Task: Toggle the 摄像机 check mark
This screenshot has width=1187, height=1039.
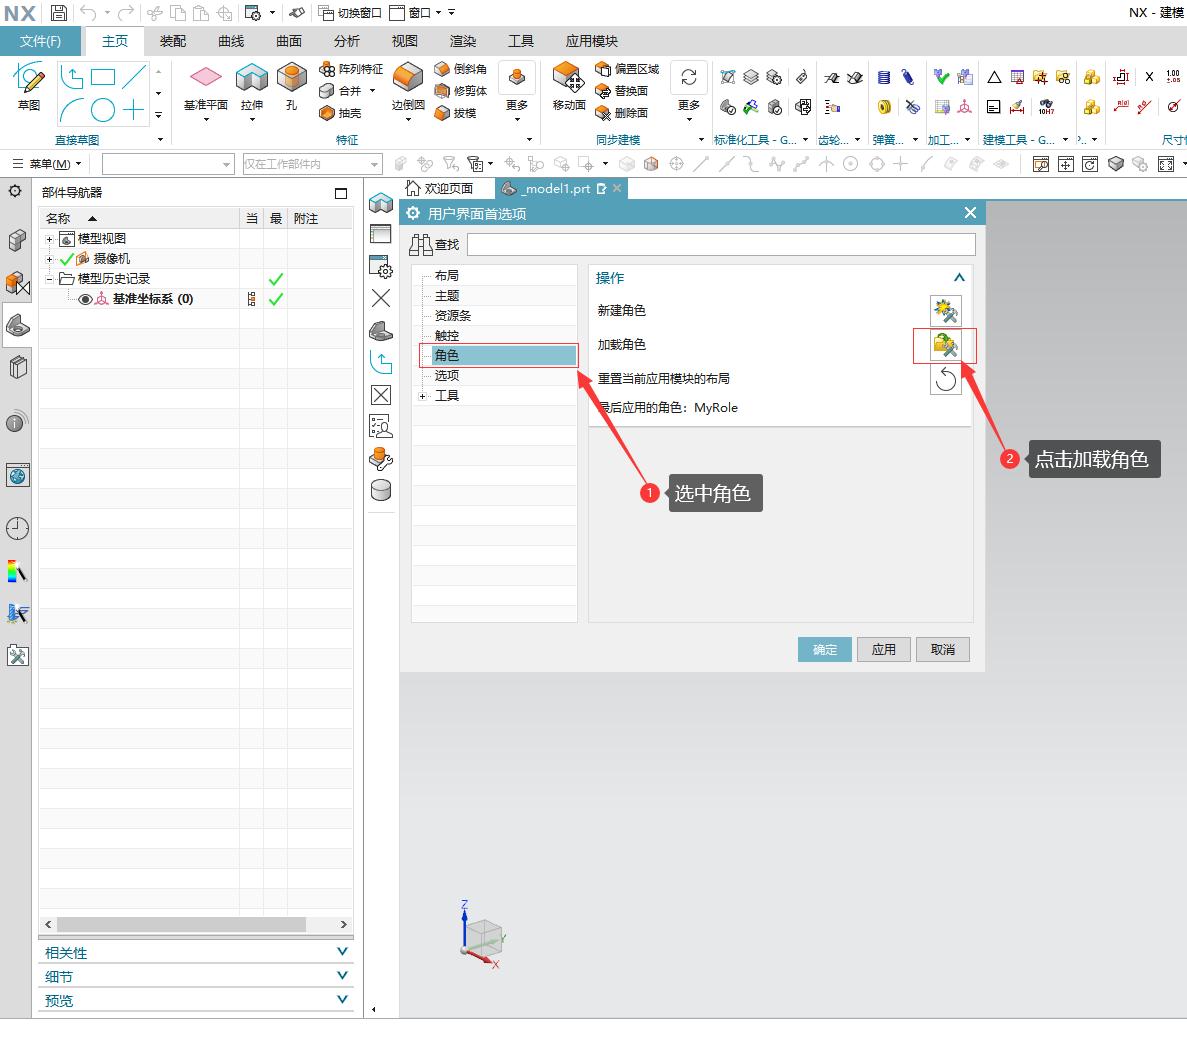Action: [67, 259]
